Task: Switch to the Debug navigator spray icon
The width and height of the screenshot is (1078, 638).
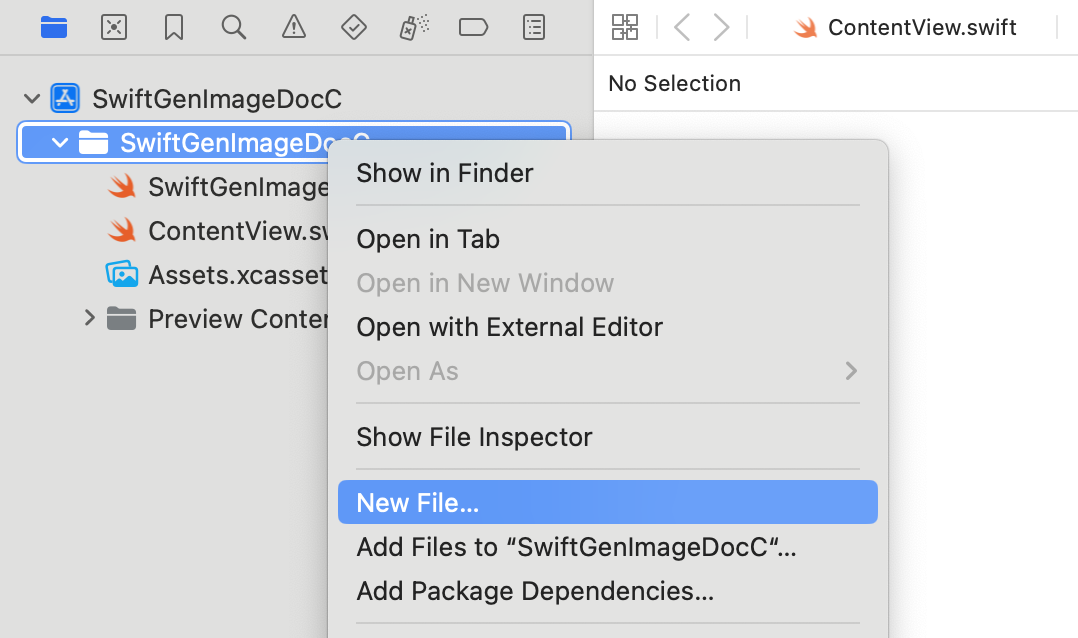Action: click(x=414, y=27)
